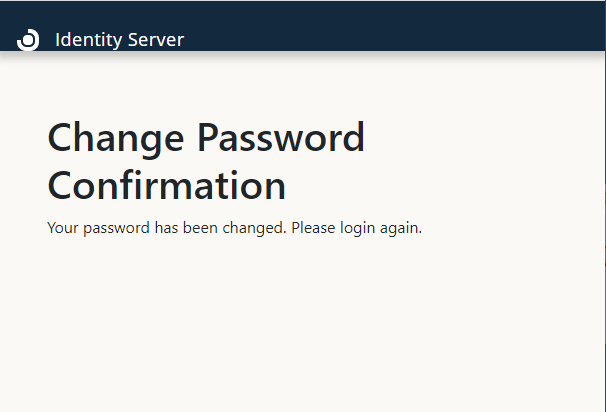Click the Change Password Confirmation heading
Screen dimensions: 606x412
click(x=206, y=161)
